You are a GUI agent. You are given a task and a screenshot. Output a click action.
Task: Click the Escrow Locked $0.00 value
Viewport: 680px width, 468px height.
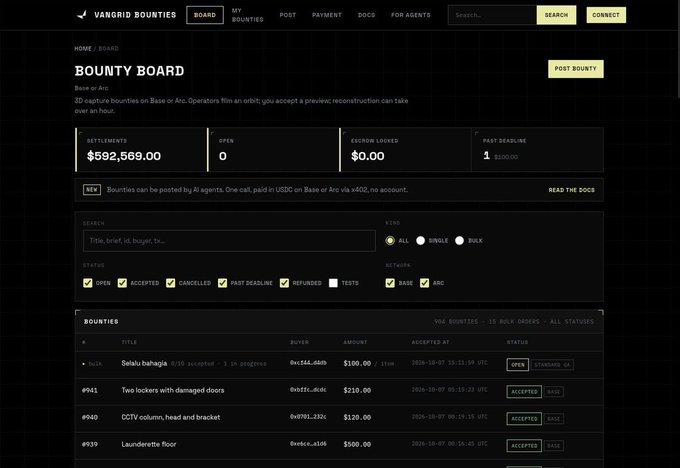[367, 156]
